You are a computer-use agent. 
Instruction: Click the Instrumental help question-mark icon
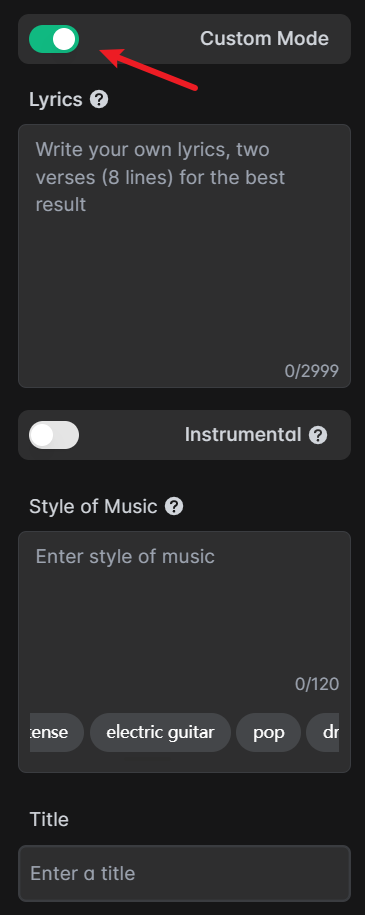point(318,435)
